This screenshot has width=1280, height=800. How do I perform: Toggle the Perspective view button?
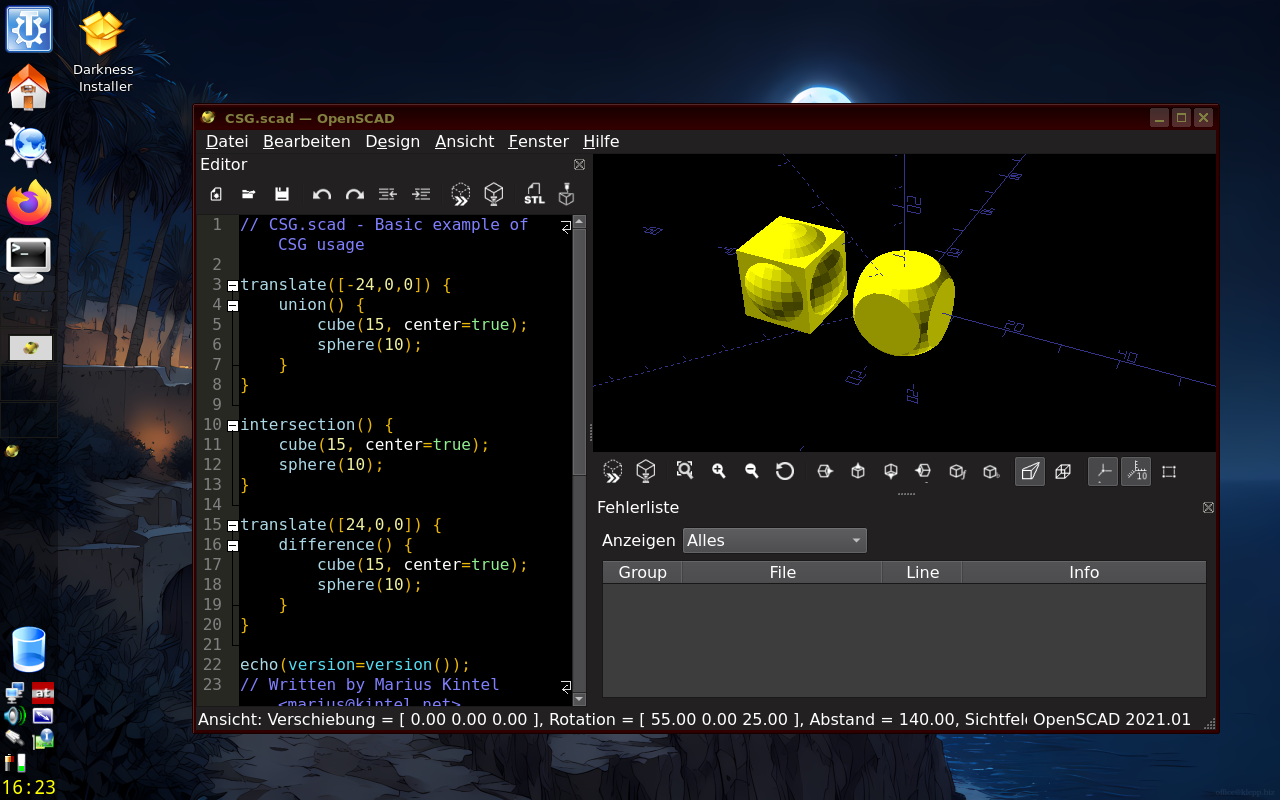pyautogui.click(x=1030, y=471)
